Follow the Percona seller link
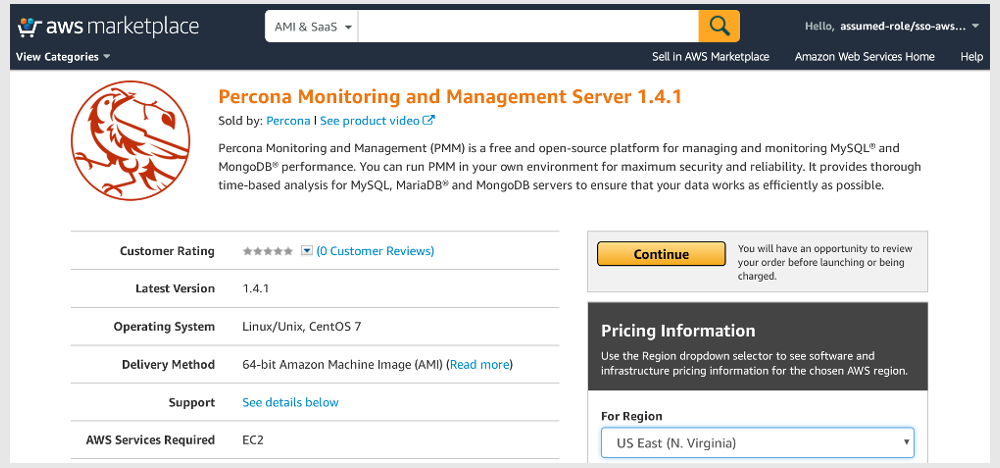Viewport: 1000px width, 468px height. pos(288,121)
